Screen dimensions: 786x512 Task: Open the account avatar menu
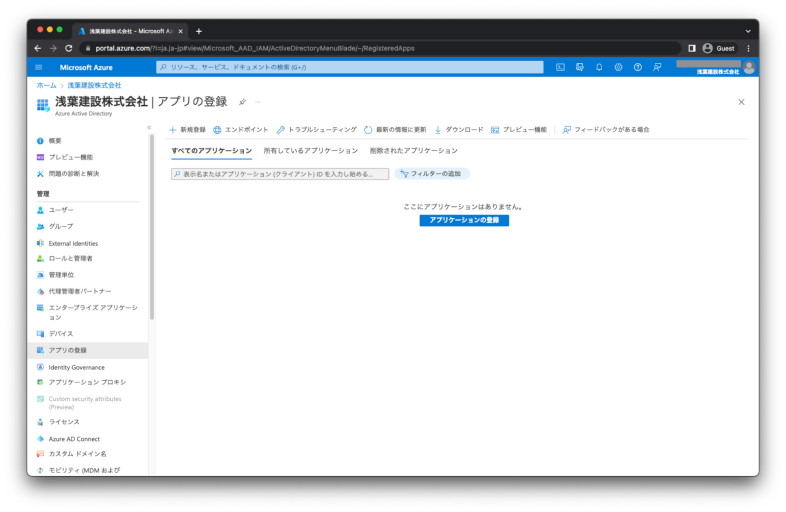click(749, 67)
